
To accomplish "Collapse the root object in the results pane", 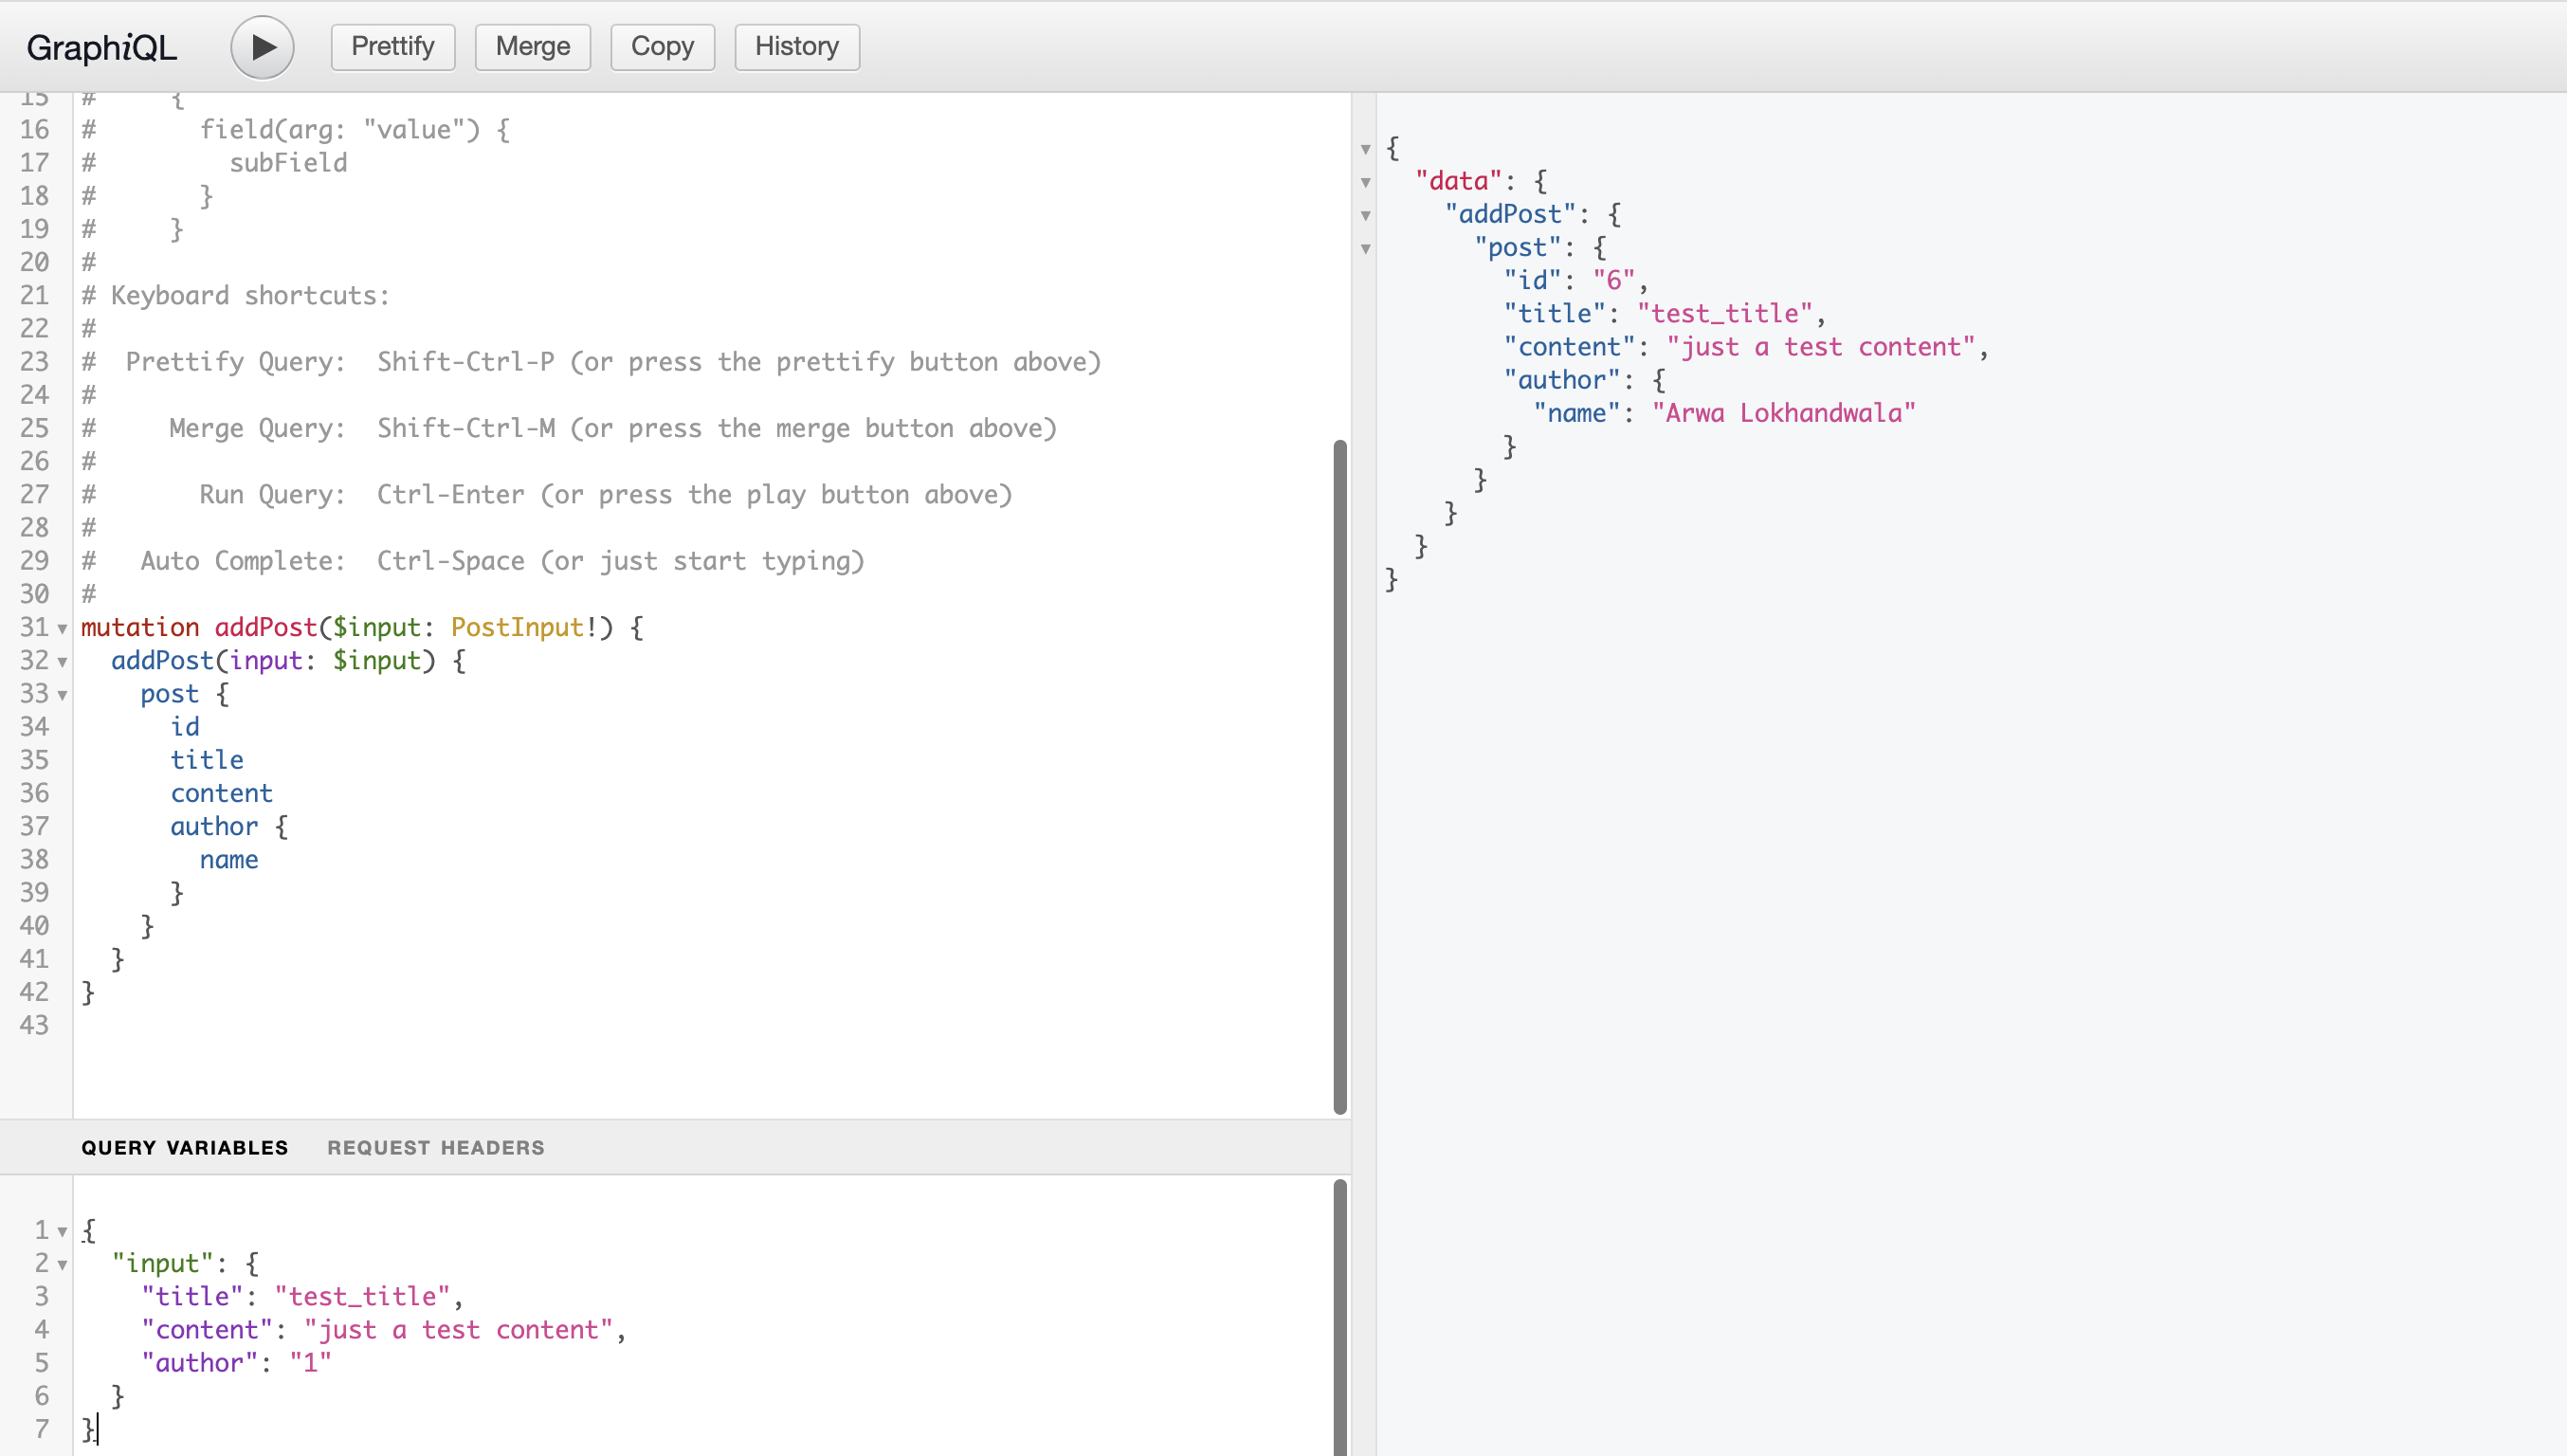I will pos(1365,150).
